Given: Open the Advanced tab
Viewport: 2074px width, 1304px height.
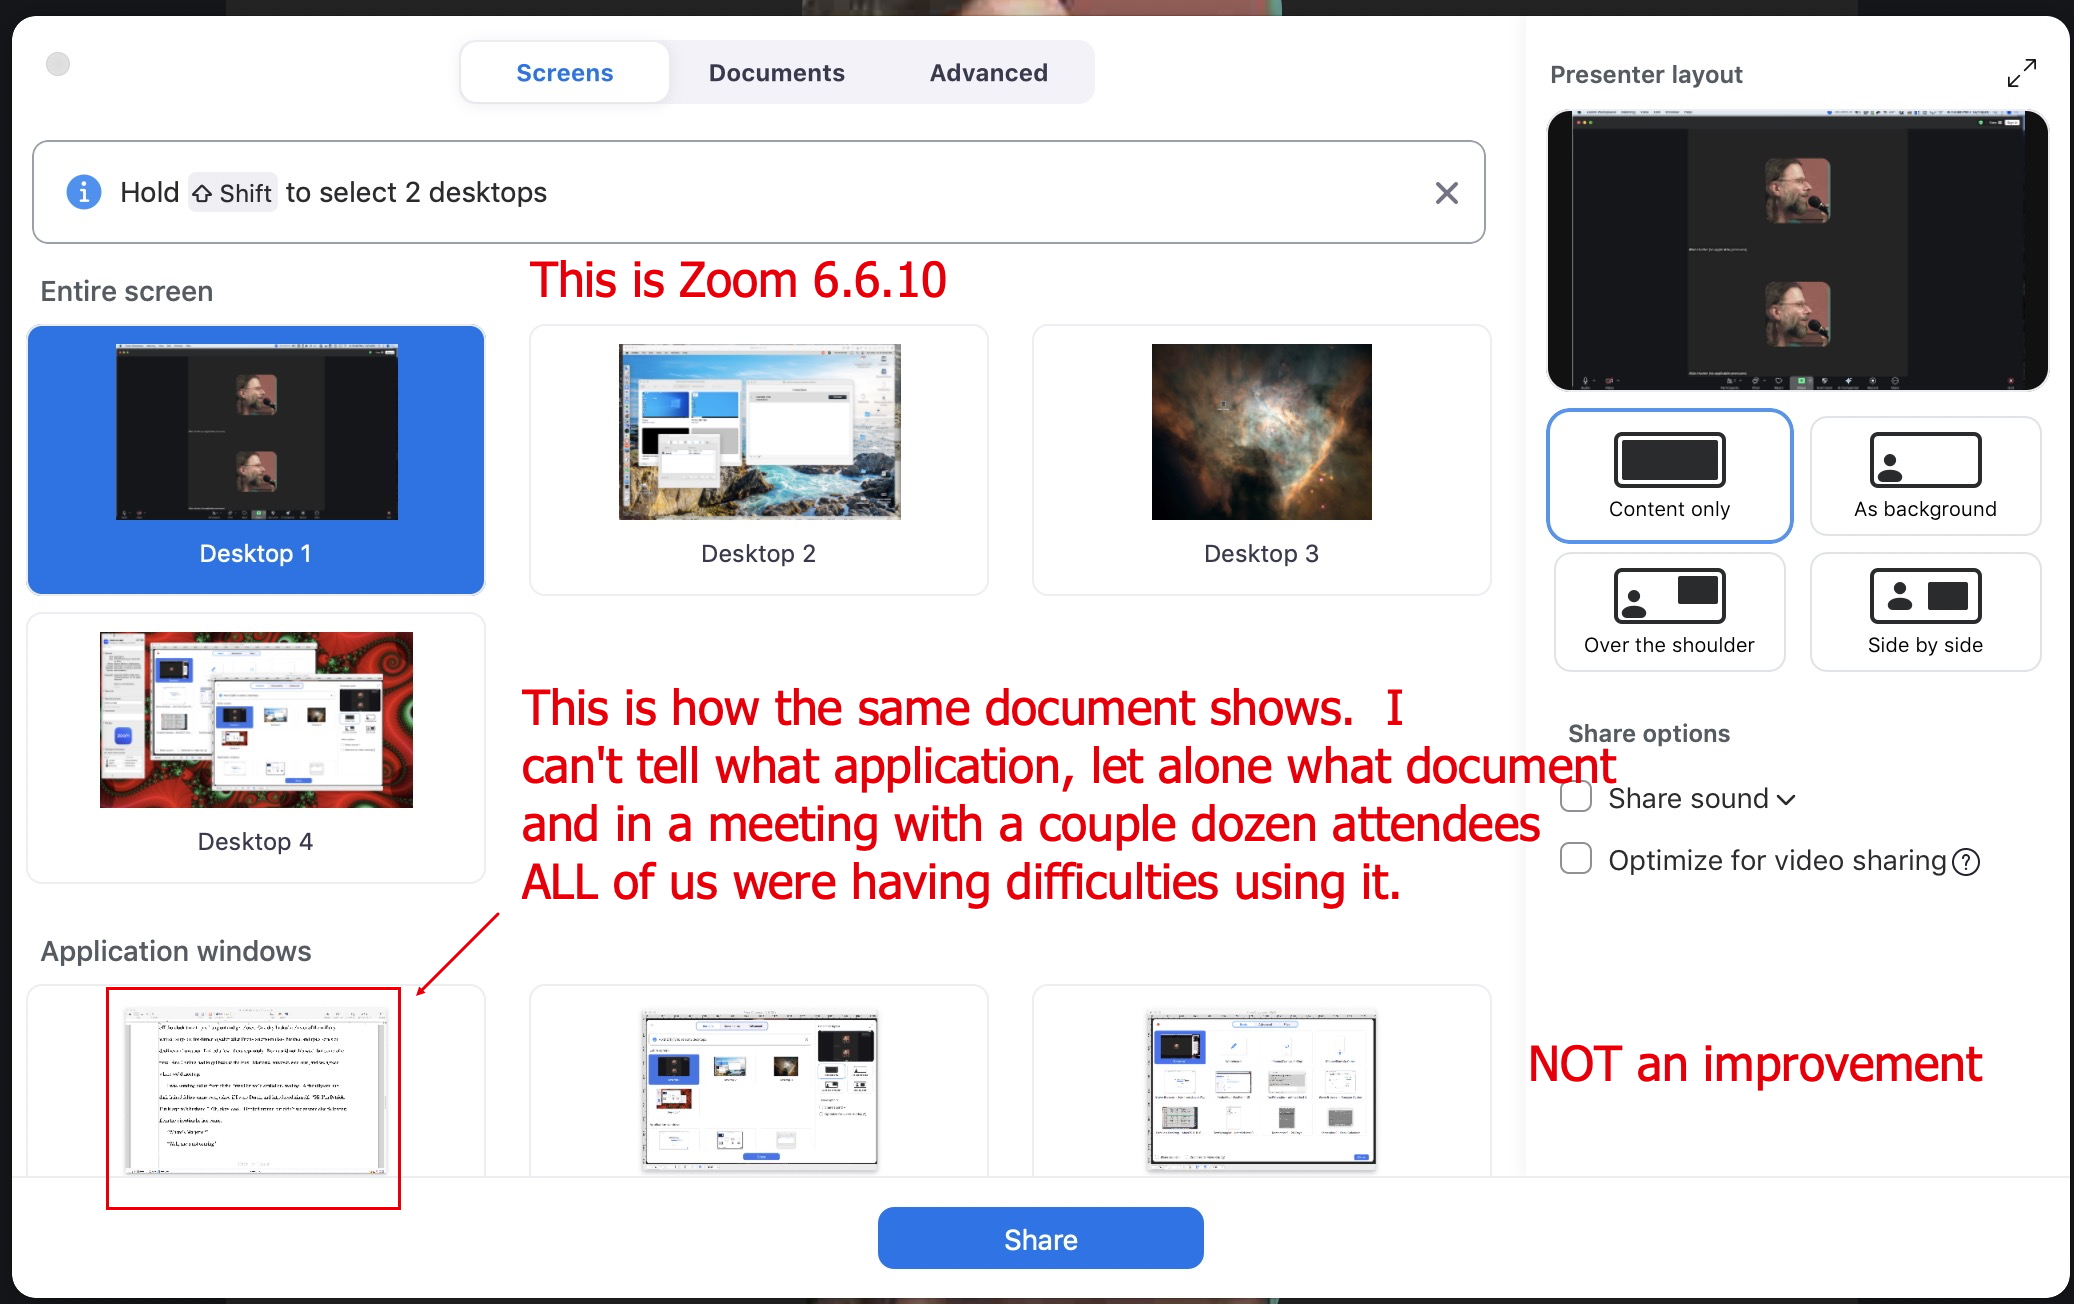Looking at the screenshot, I should (988, 73).
